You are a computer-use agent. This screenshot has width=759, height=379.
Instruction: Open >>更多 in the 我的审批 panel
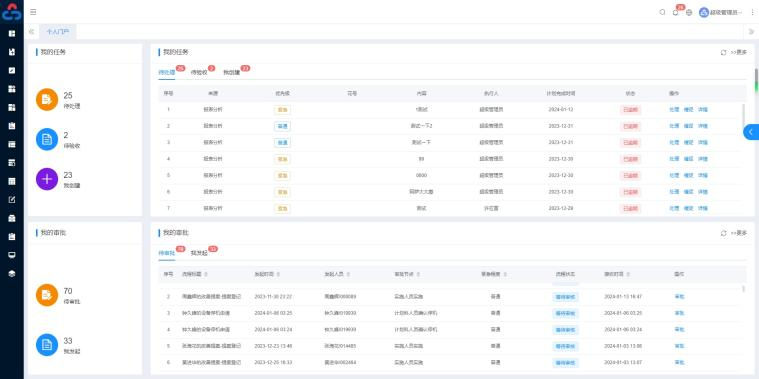pos(739,233)
